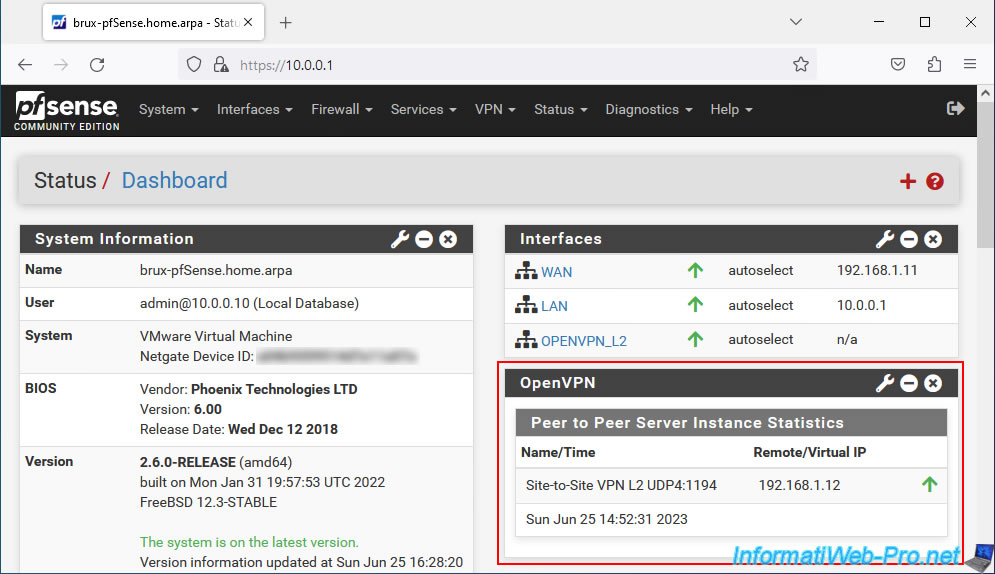Open the Firefox hamburger application menu

[x=970, y=64]
